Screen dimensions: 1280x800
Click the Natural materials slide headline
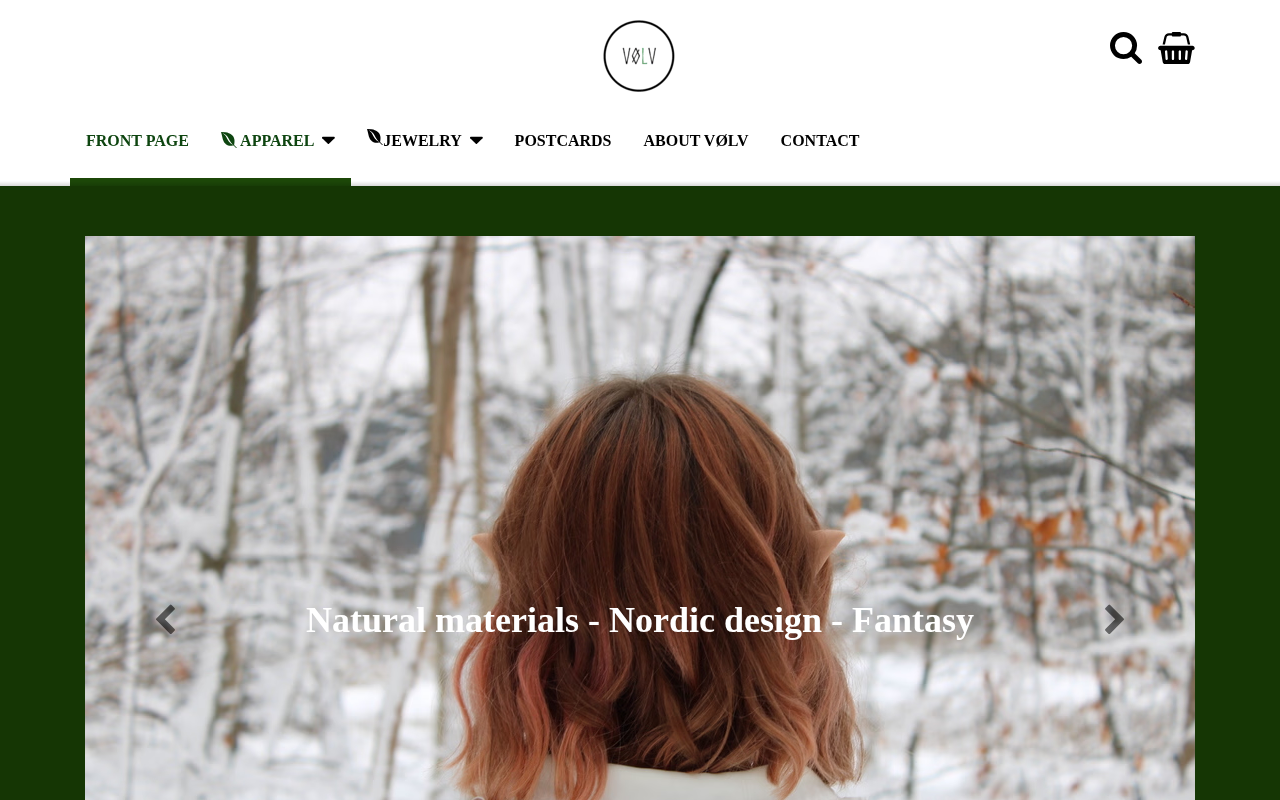640,620
